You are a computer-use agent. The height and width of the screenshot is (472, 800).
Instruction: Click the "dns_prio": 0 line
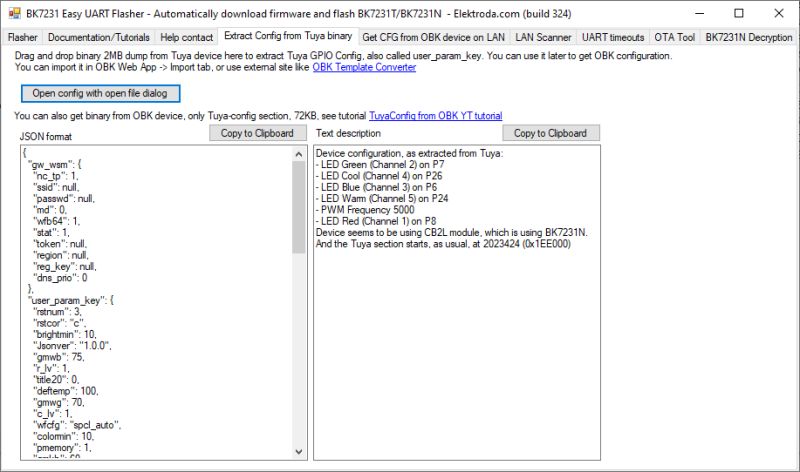tap(60, 278)
